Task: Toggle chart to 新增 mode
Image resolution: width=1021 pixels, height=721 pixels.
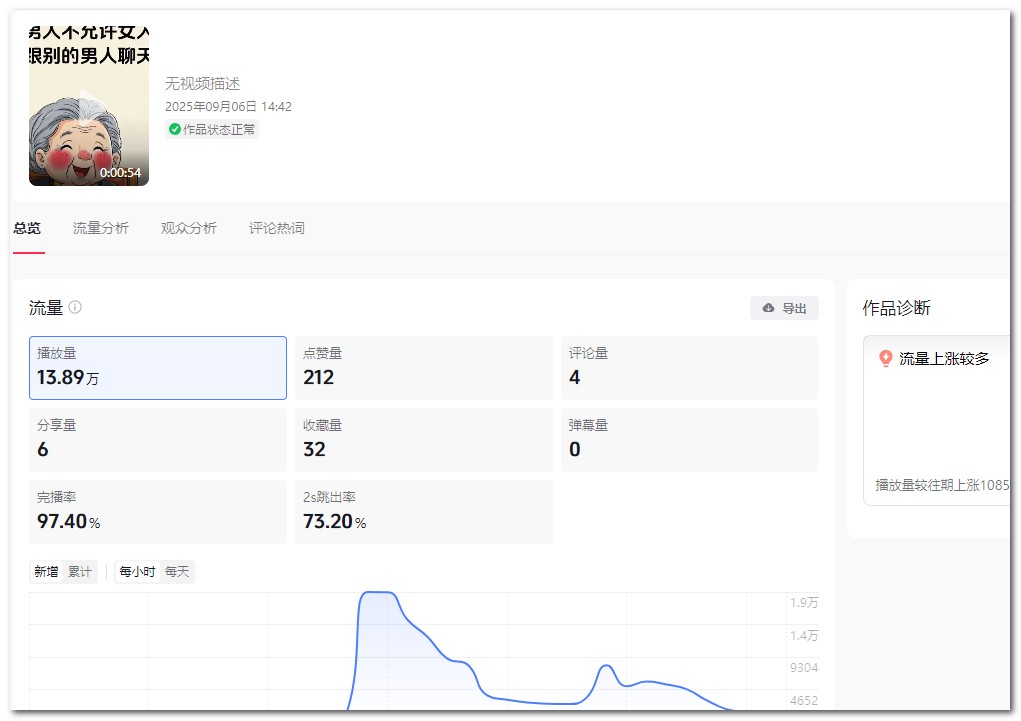Action: click(x=46, y=572)
